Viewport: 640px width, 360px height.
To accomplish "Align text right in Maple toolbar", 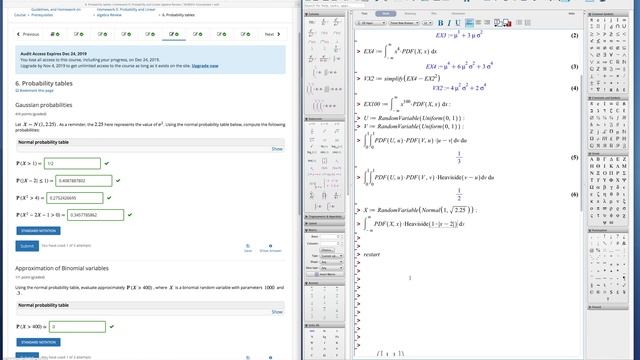I will pyautogui.click(x=487, y=23).
